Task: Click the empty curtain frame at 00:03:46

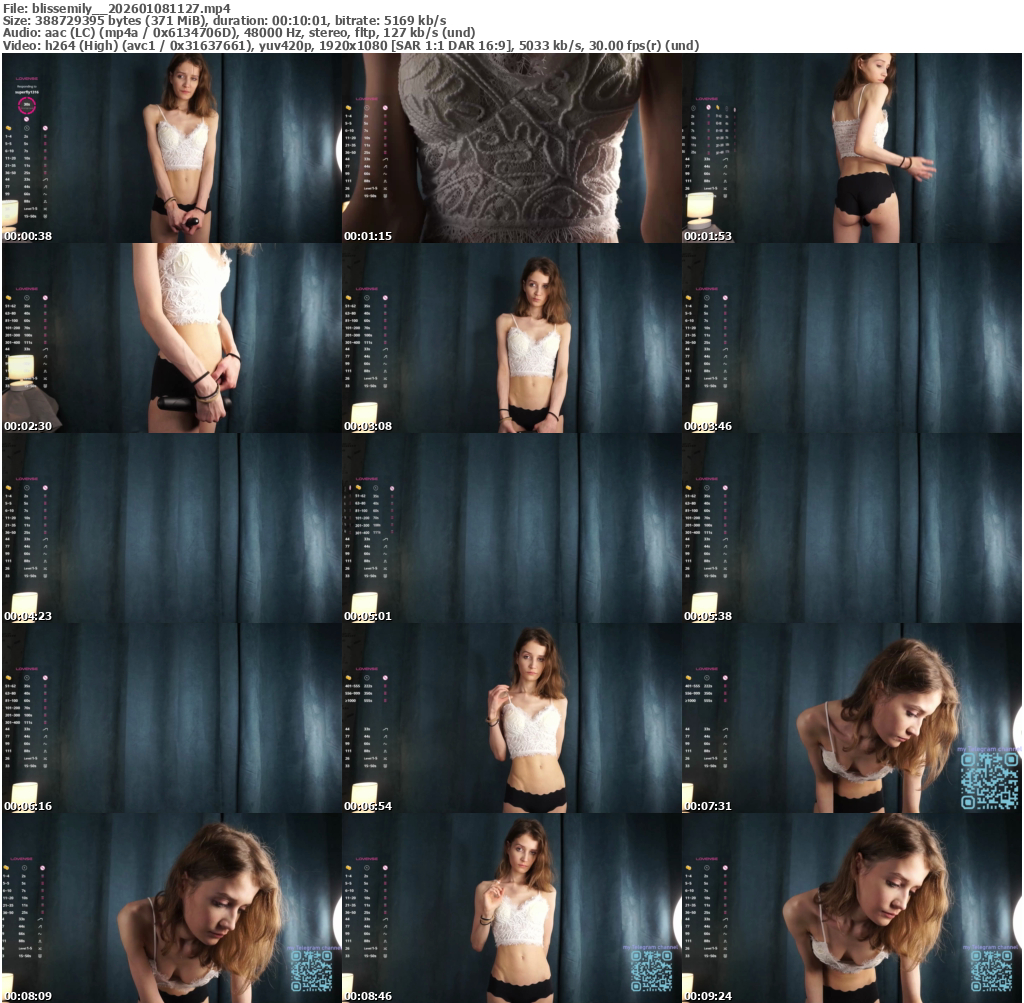Action: point(851,338)
